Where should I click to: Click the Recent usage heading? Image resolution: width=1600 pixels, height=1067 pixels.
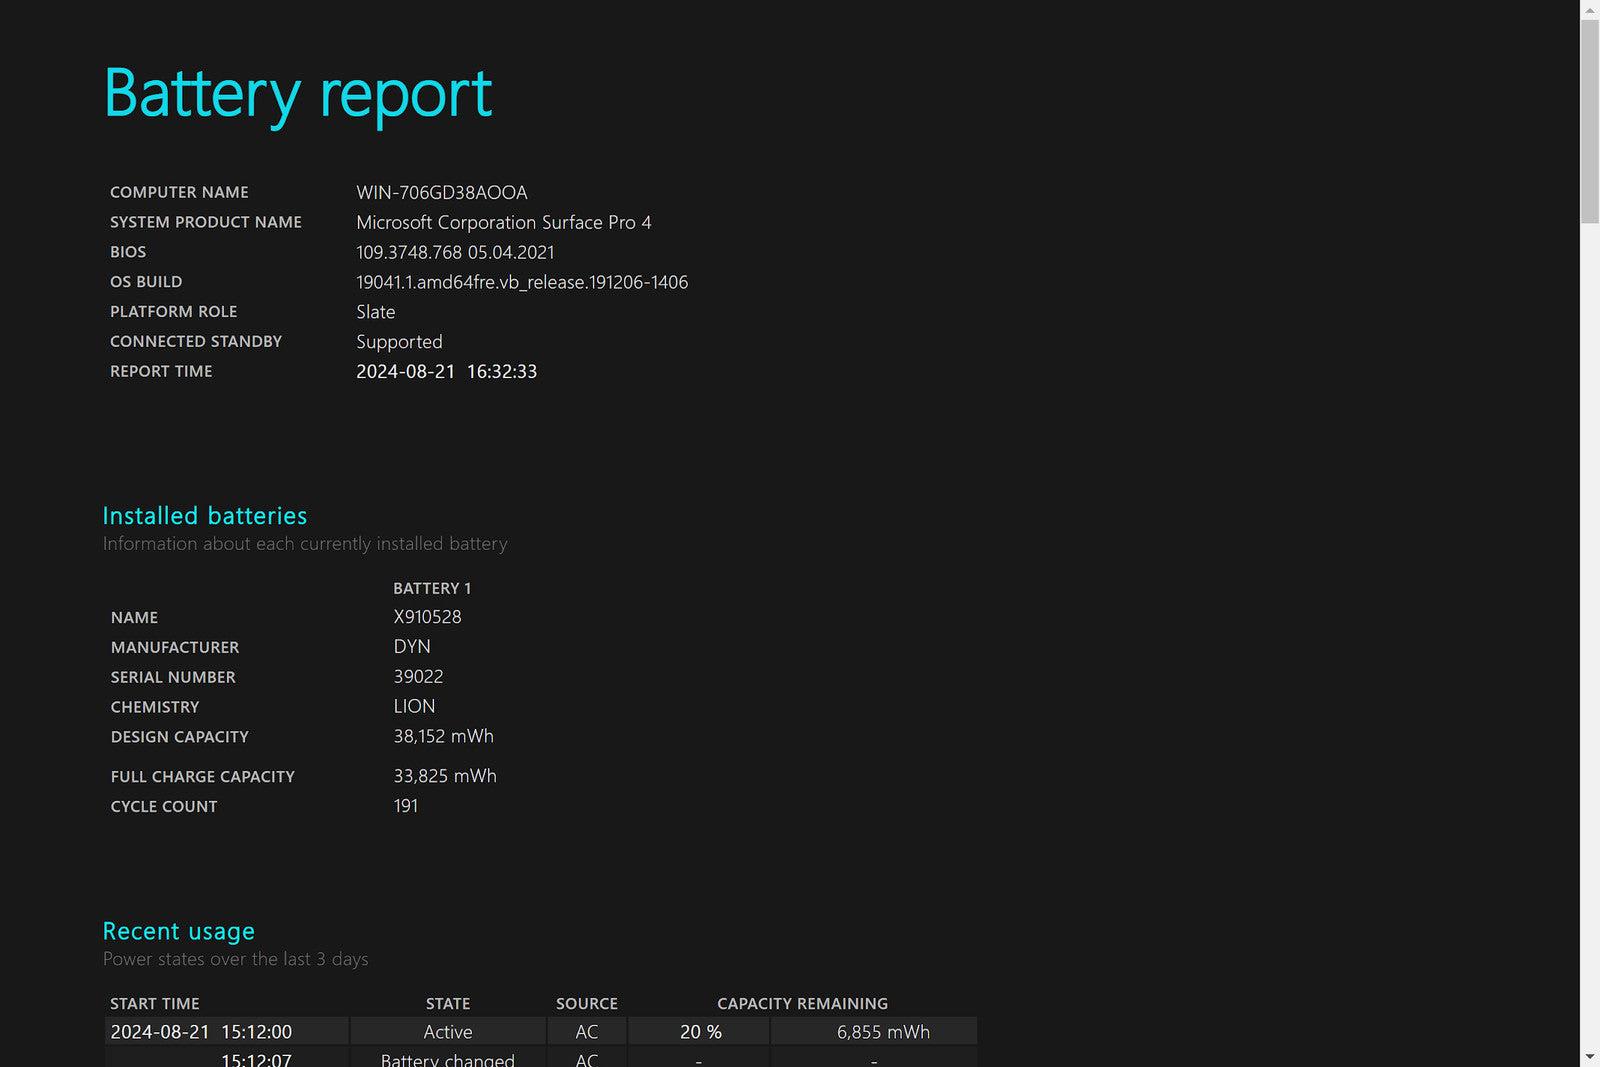pyautogui.click(x=178, y=931)
